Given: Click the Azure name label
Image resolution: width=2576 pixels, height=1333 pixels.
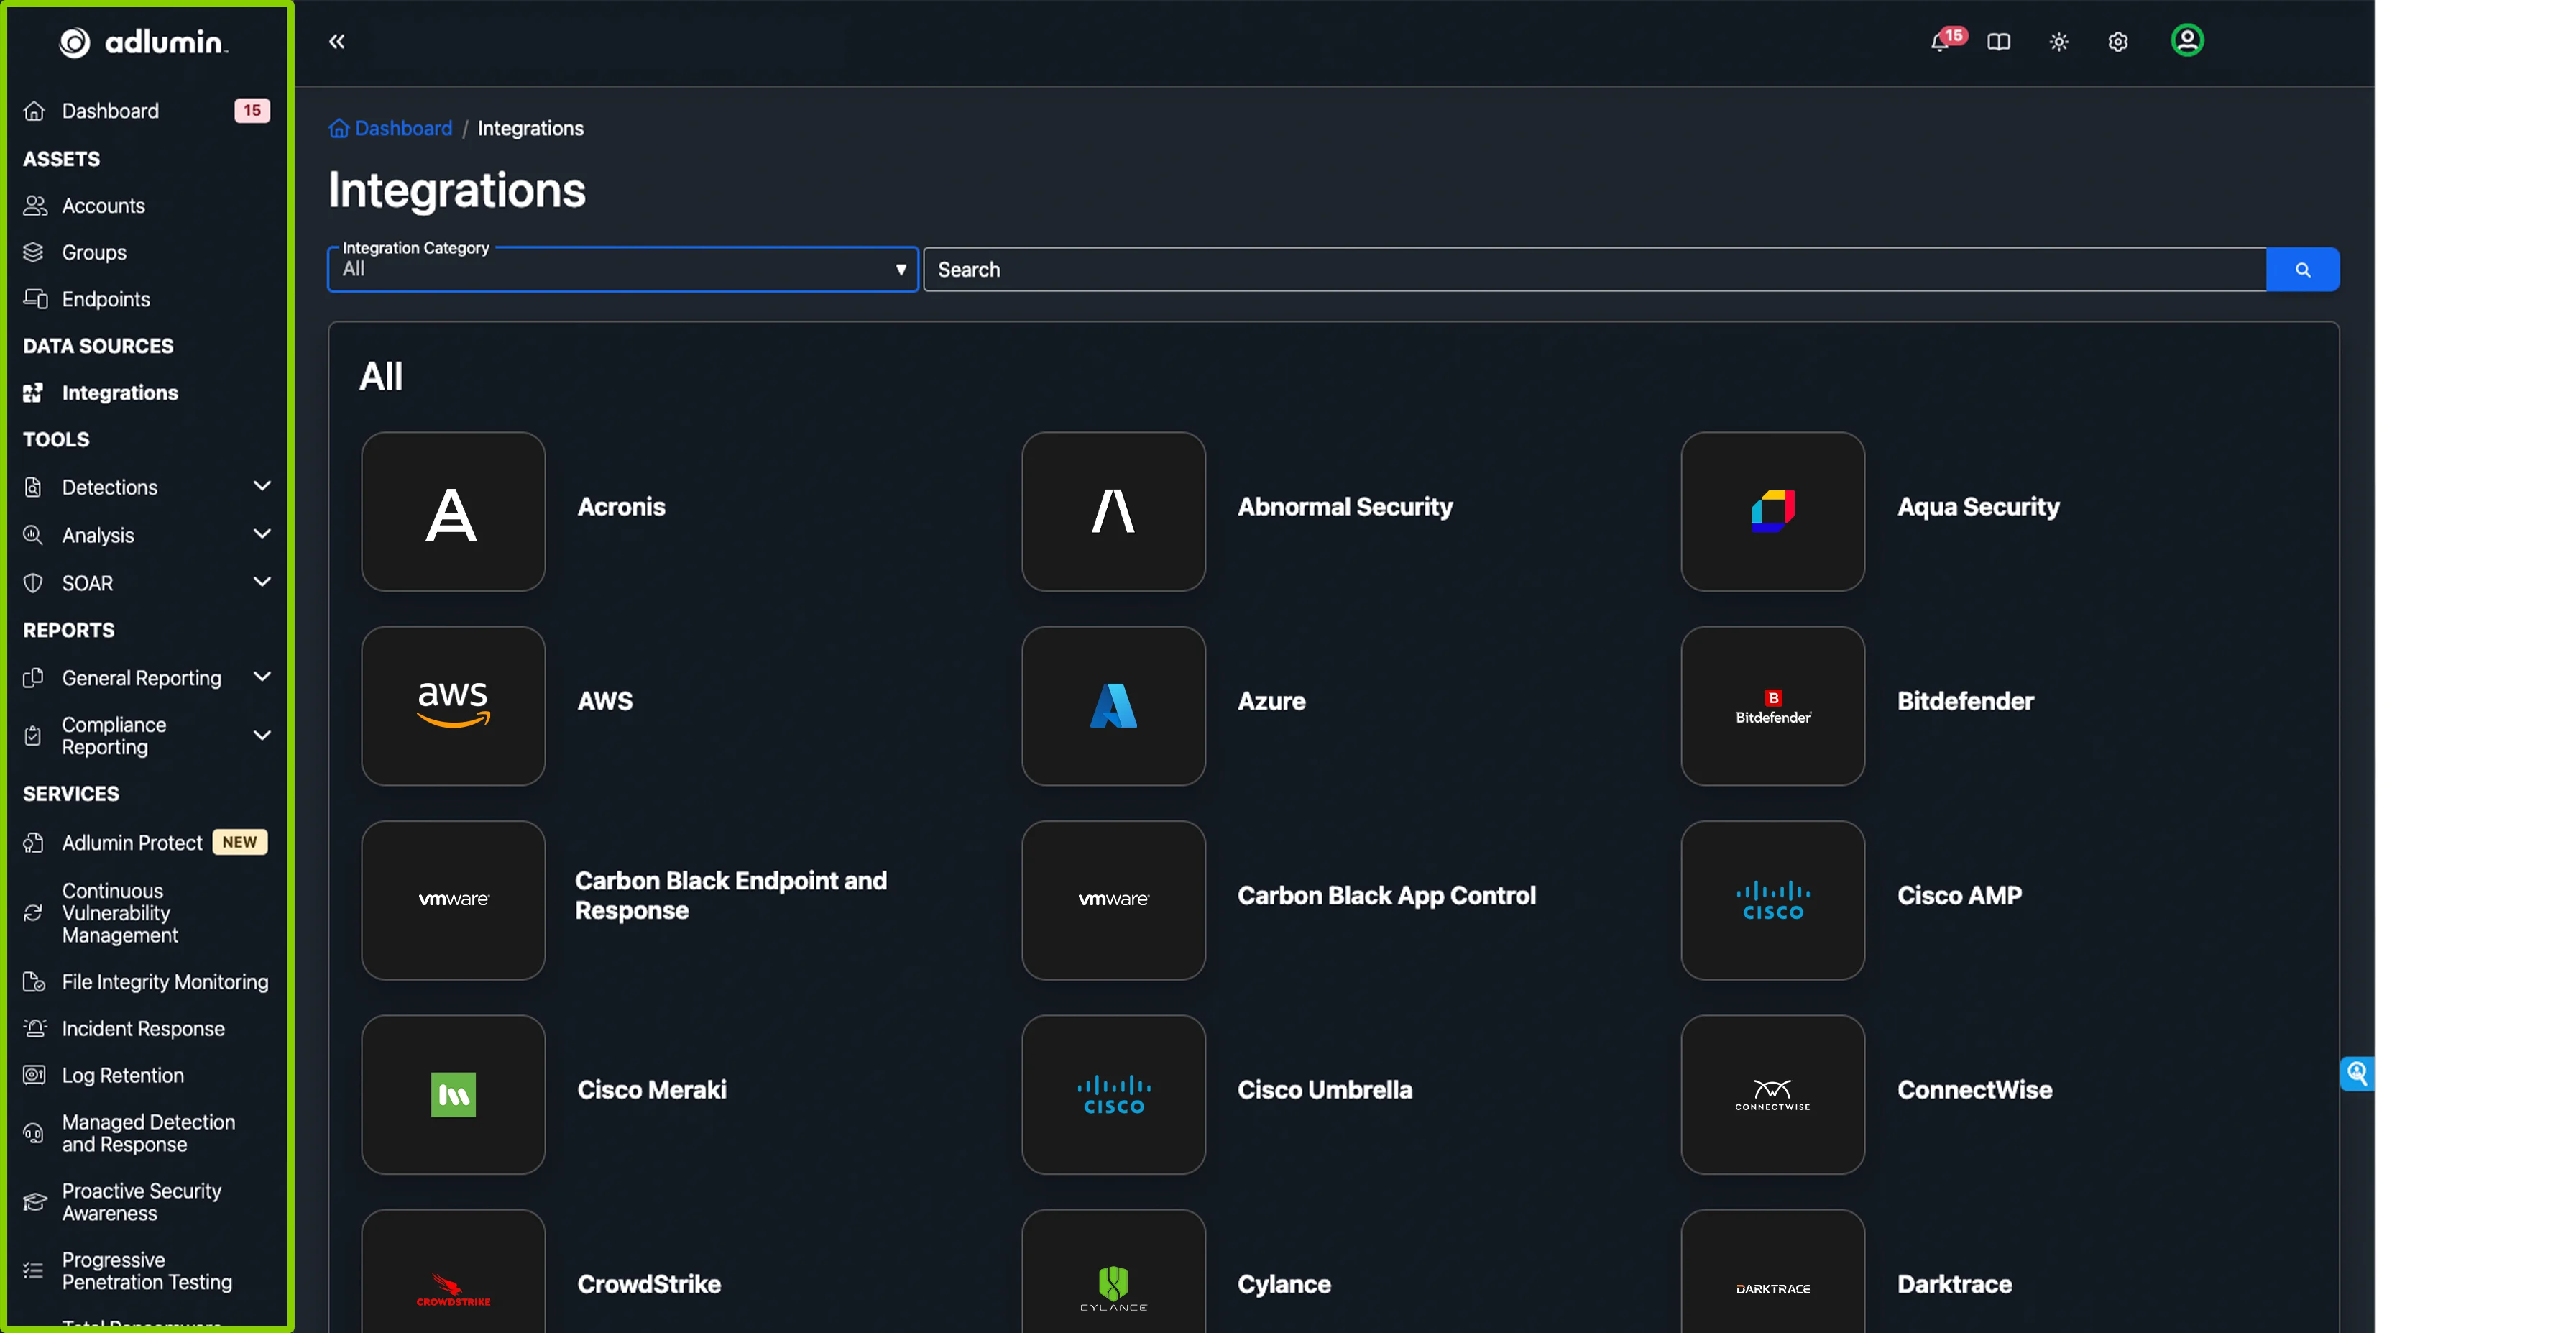Looking at the screenshot, I should point(1271,701).
